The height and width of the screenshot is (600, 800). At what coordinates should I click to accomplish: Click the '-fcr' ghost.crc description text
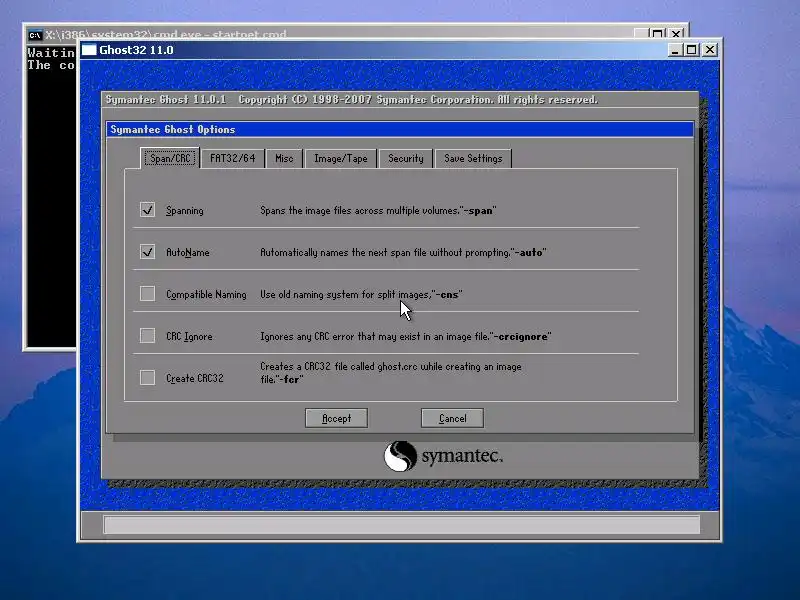point(391,373)
